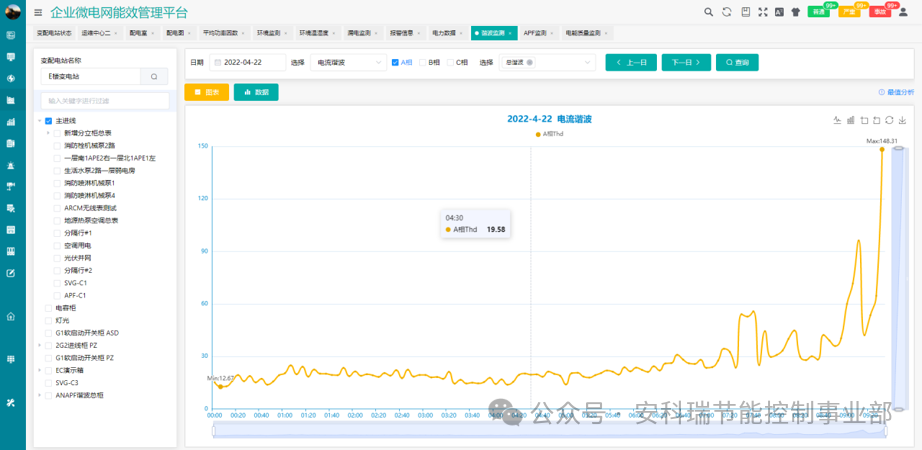Open the user profile icon in header
Viewport: 922px width, 450px height.
pos(903,12)
